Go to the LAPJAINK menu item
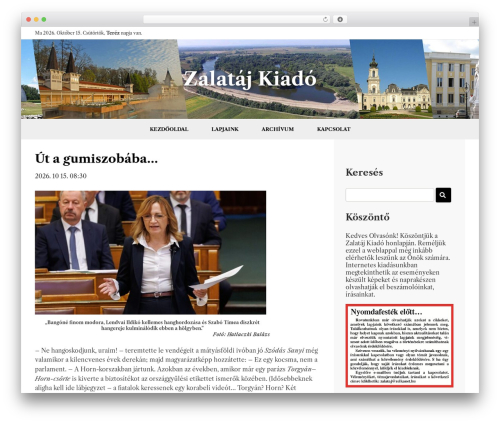Screen dimensions: 500x423 (x=225, y=129)
